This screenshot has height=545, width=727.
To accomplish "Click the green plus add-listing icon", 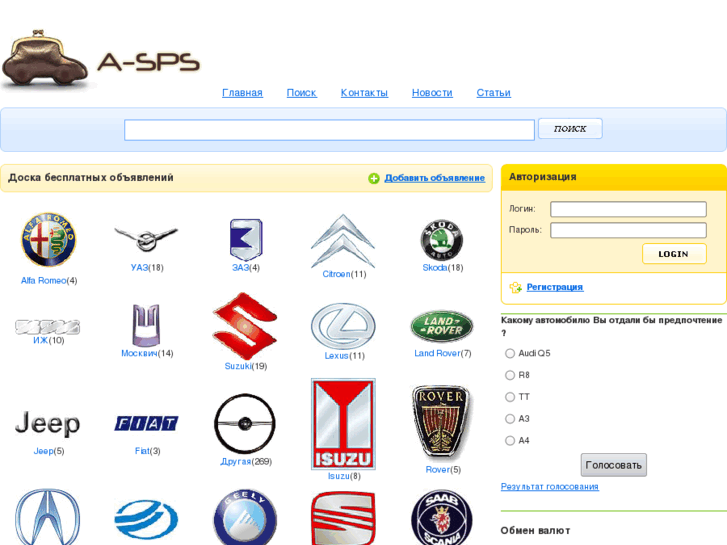I will (374, 178).
